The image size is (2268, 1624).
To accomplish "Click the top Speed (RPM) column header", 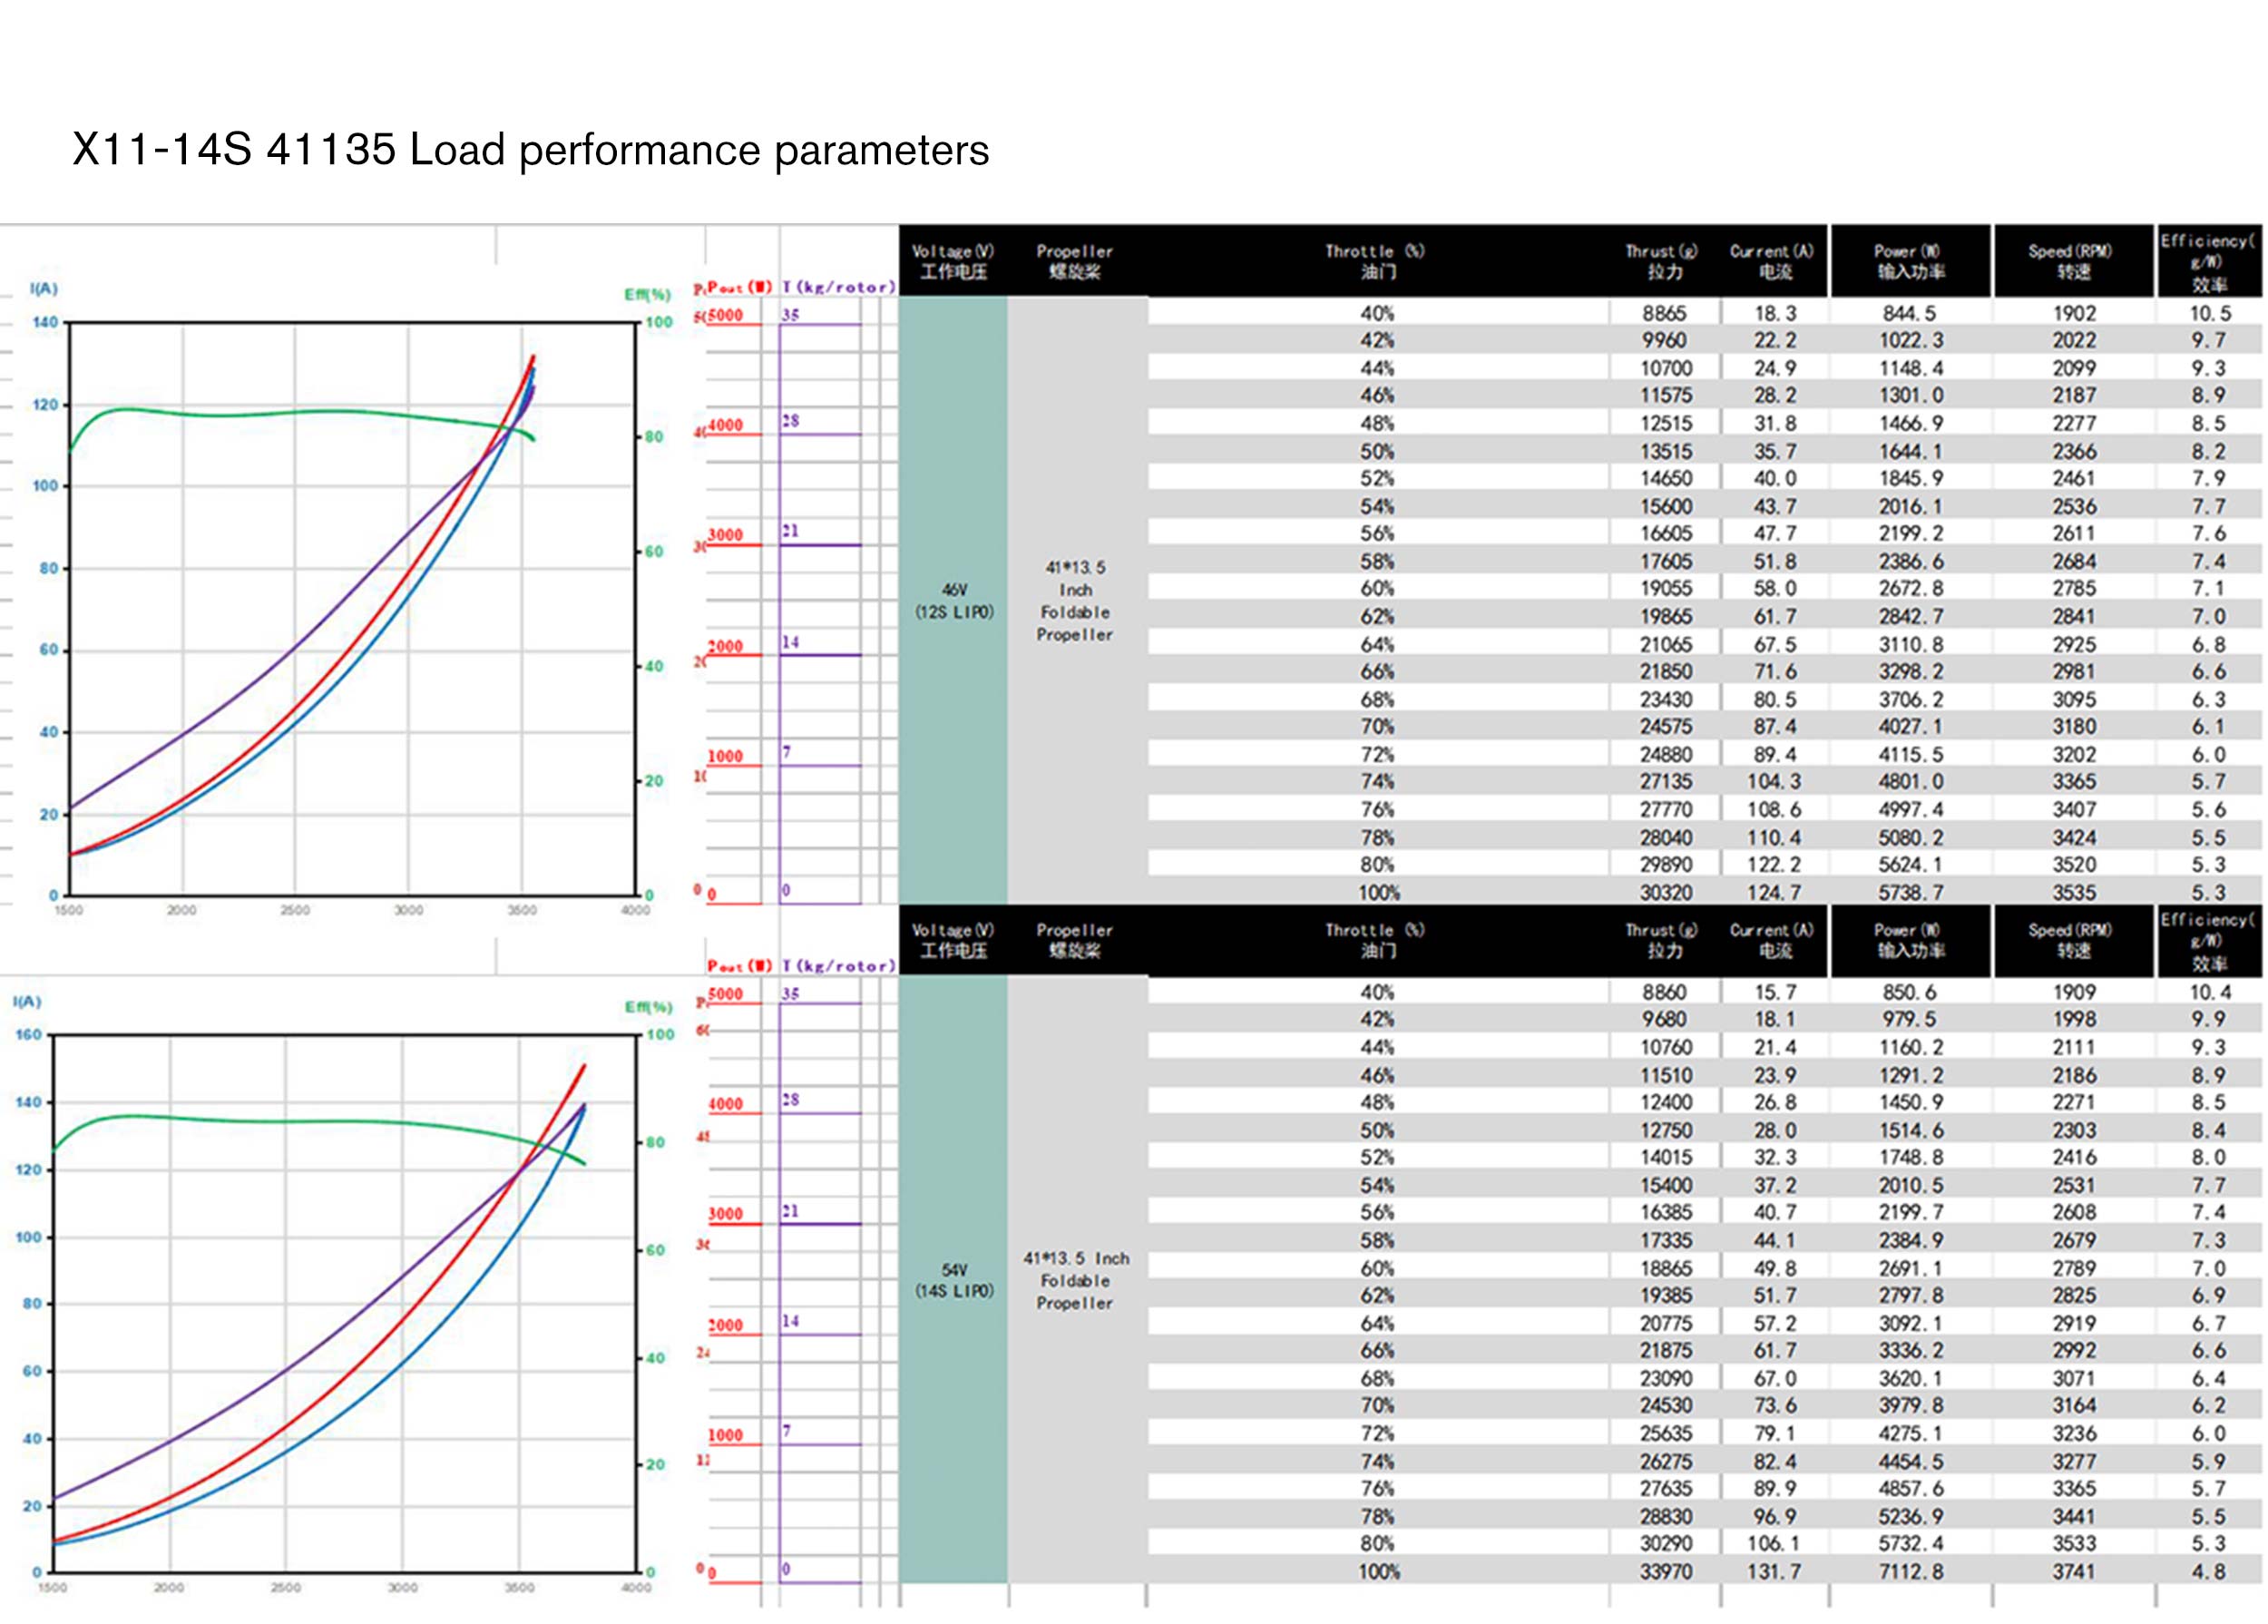I will click(x=2070, y=261).
